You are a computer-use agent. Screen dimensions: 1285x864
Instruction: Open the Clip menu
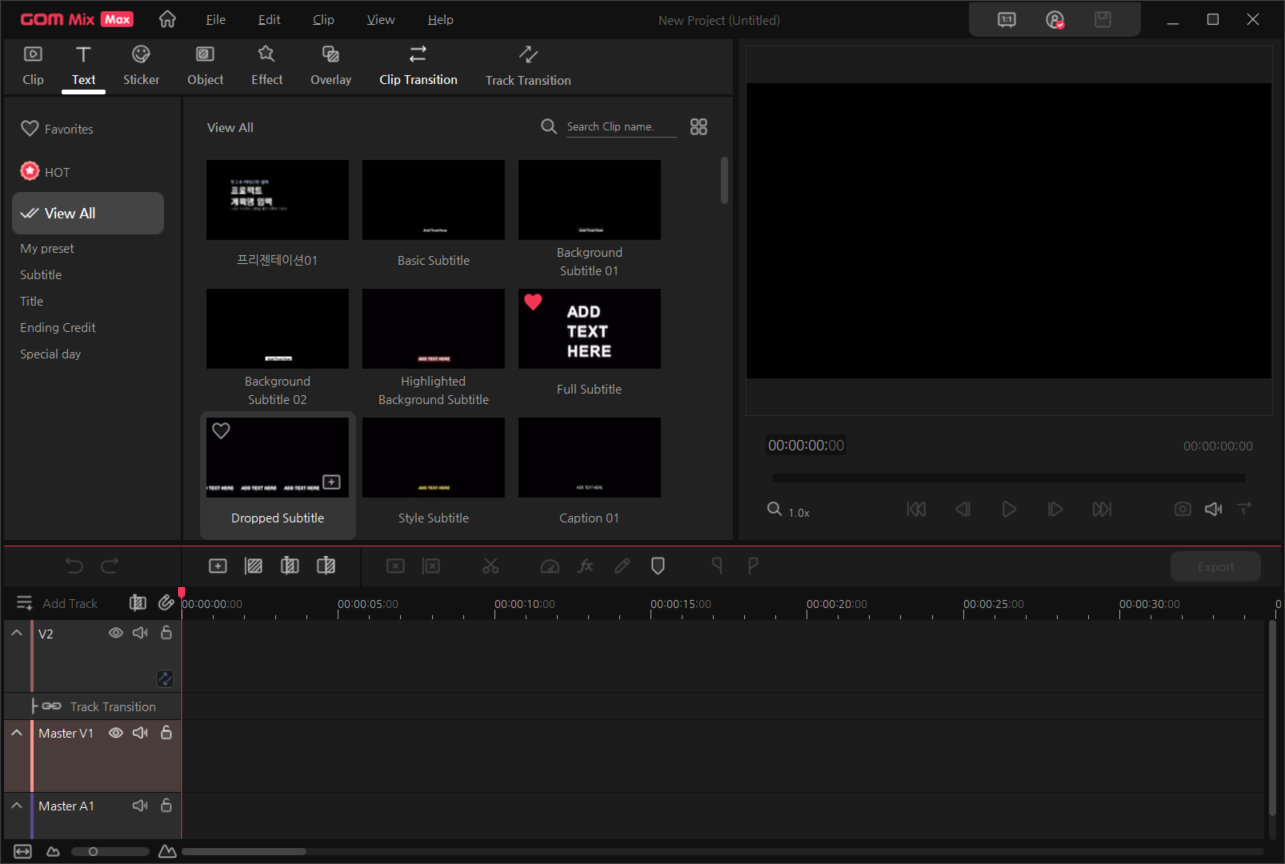click(323, 20)
